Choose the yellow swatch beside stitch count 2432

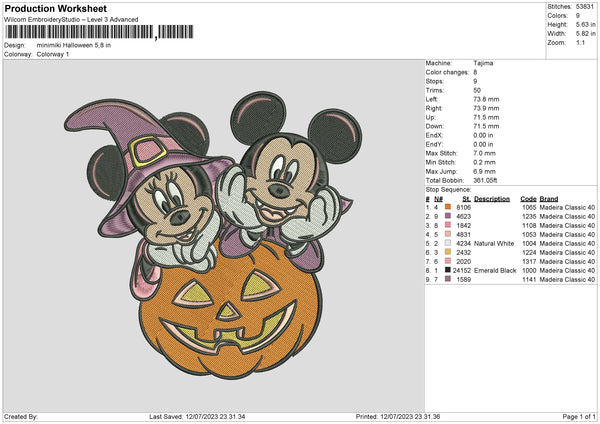[448, 252]
